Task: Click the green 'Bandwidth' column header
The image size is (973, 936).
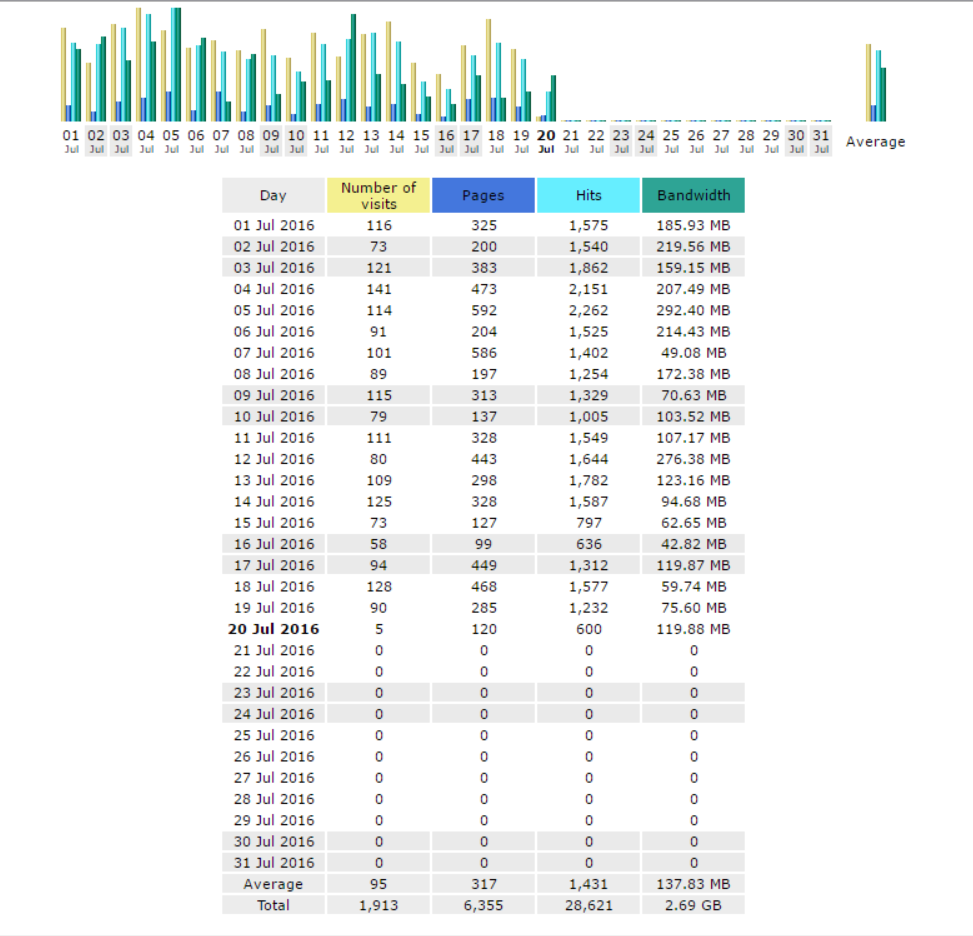Action: coord(693,196)
